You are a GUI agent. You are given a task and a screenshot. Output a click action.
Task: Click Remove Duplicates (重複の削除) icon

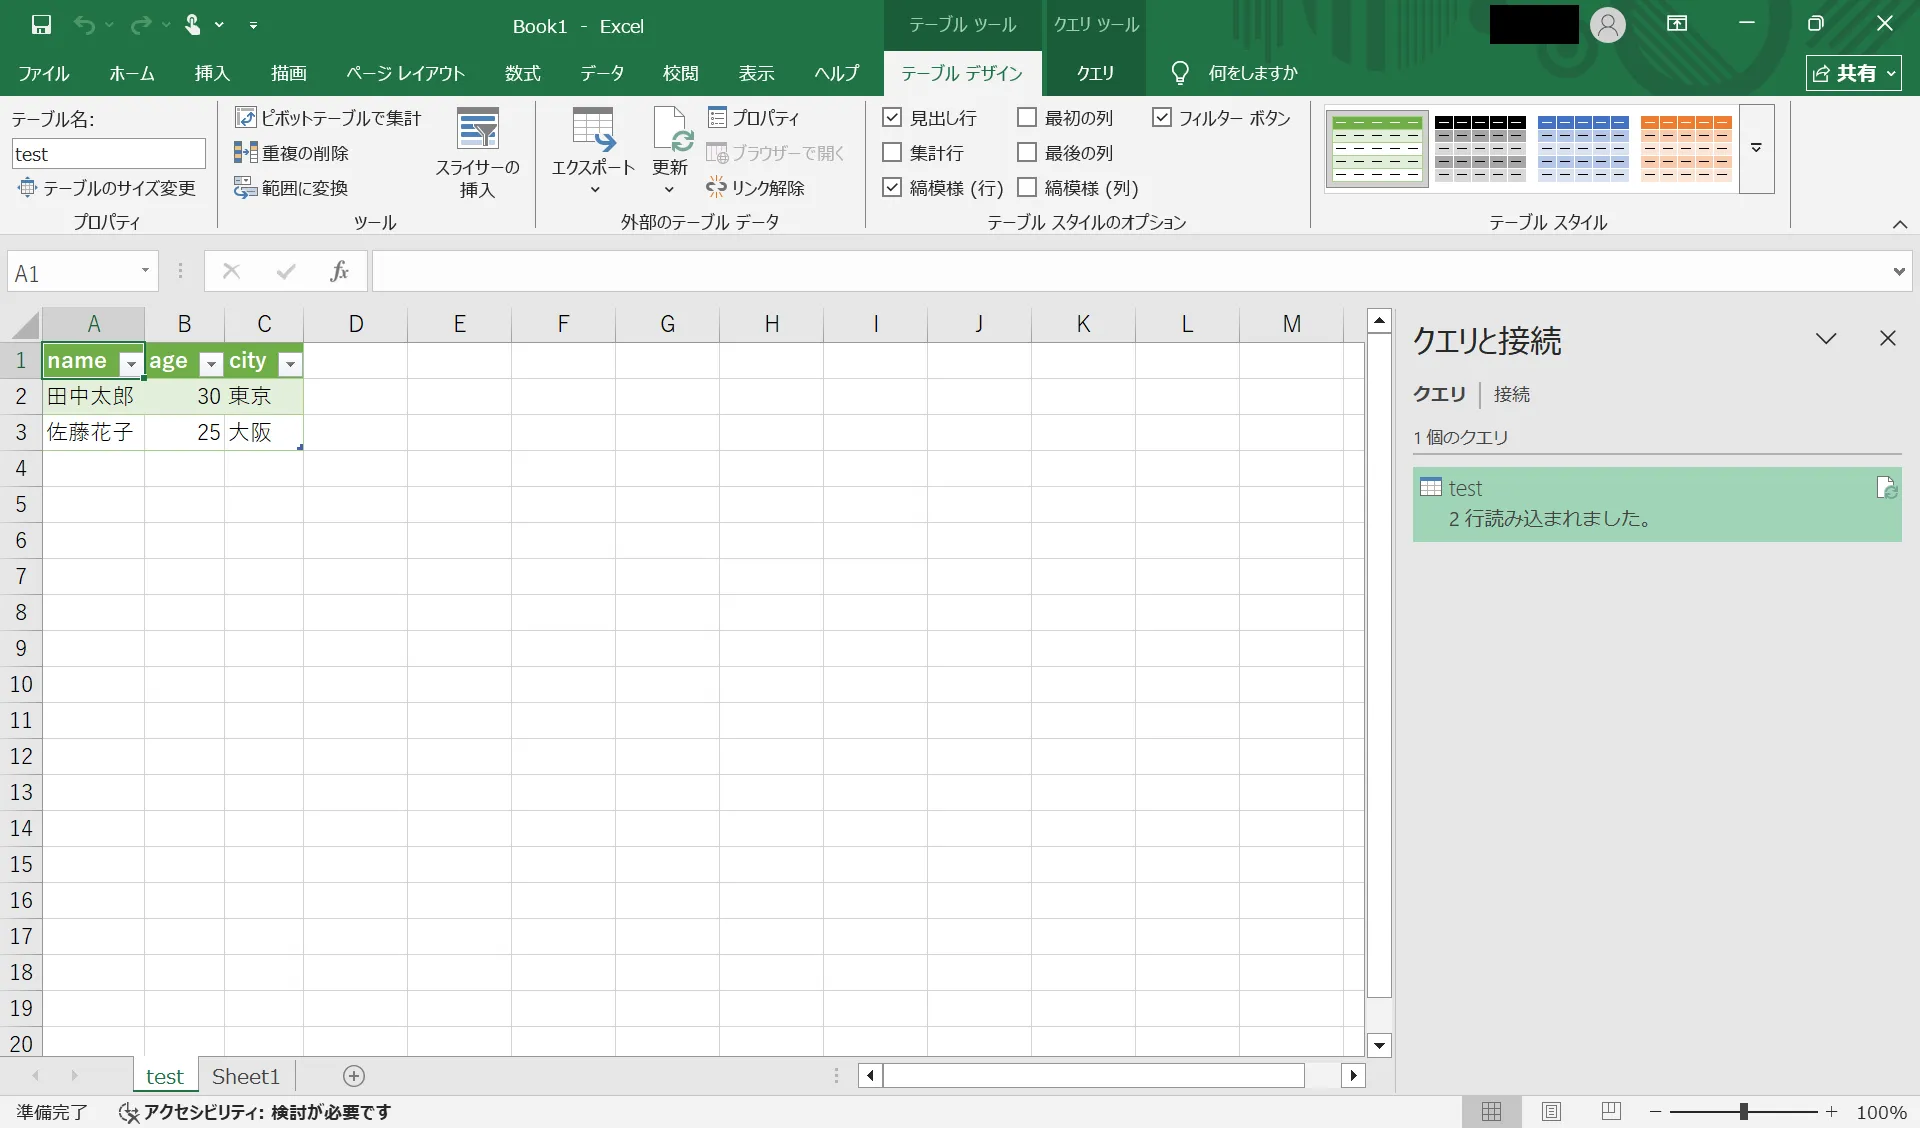(x=246, y=153)
